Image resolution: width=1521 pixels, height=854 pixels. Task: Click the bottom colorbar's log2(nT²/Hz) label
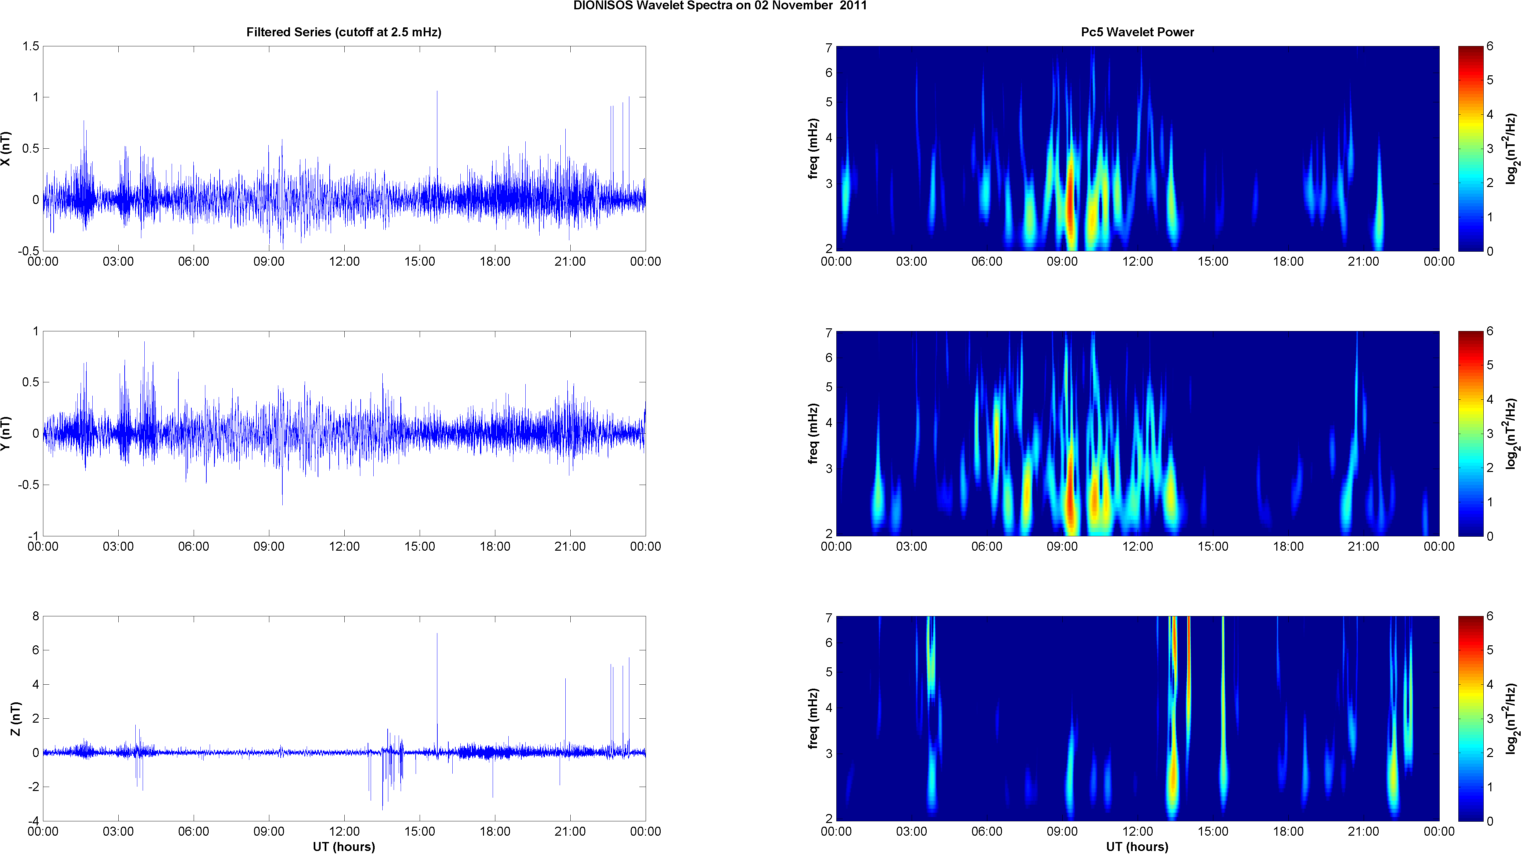(1512, 719)
